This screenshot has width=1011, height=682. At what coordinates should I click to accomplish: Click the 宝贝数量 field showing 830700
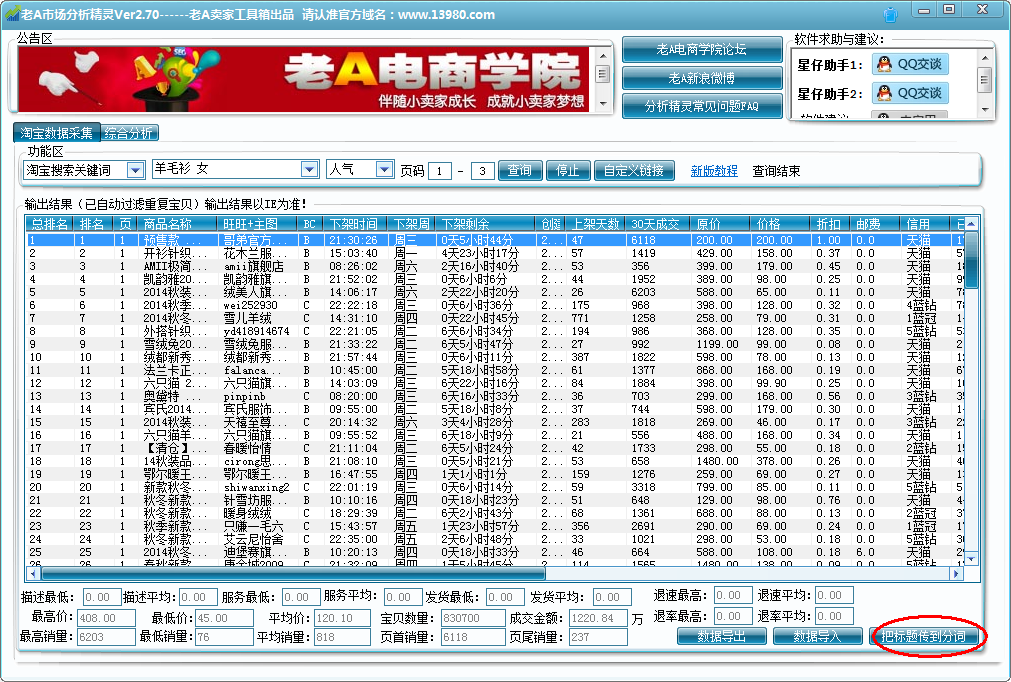(473, 618)
